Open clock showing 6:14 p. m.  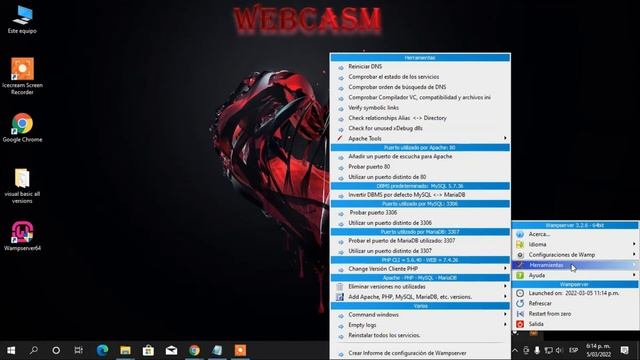point(598,350)
